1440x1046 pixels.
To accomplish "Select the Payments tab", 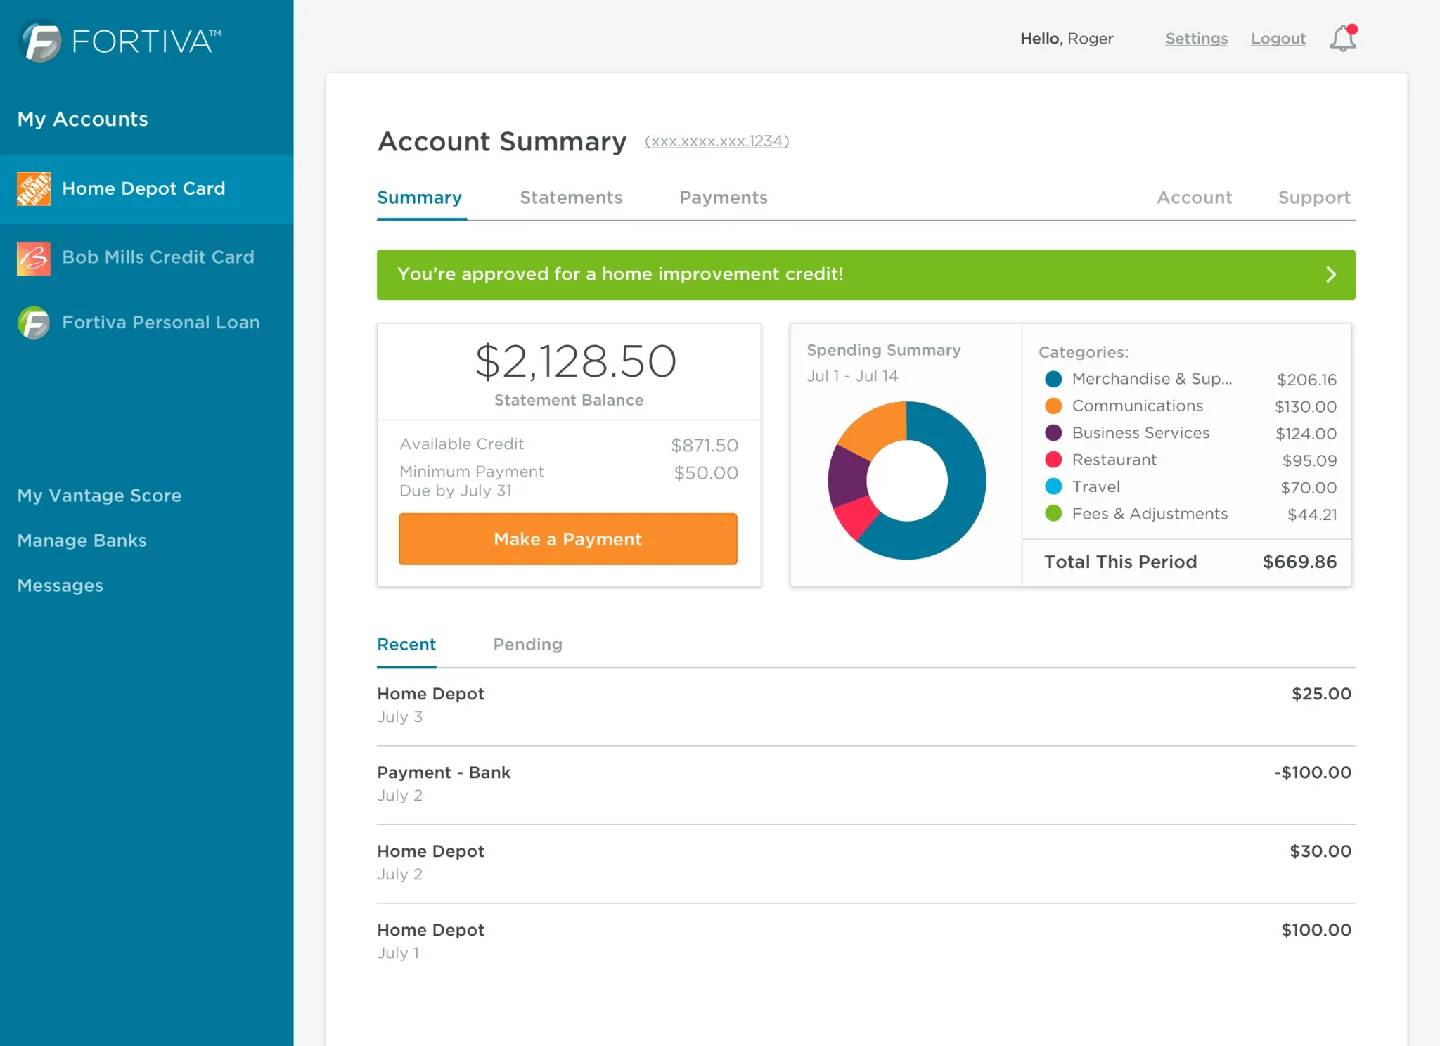I will point(723,197).
